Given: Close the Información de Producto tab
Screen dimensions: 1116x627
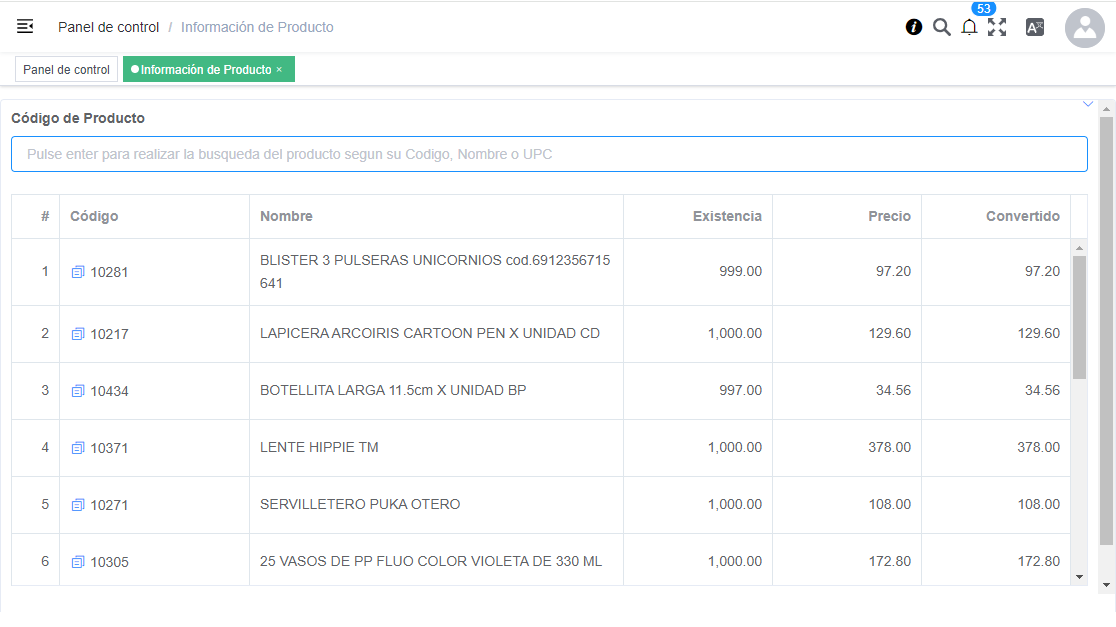Looking at the screenshot, I should [x=279, y=70].
